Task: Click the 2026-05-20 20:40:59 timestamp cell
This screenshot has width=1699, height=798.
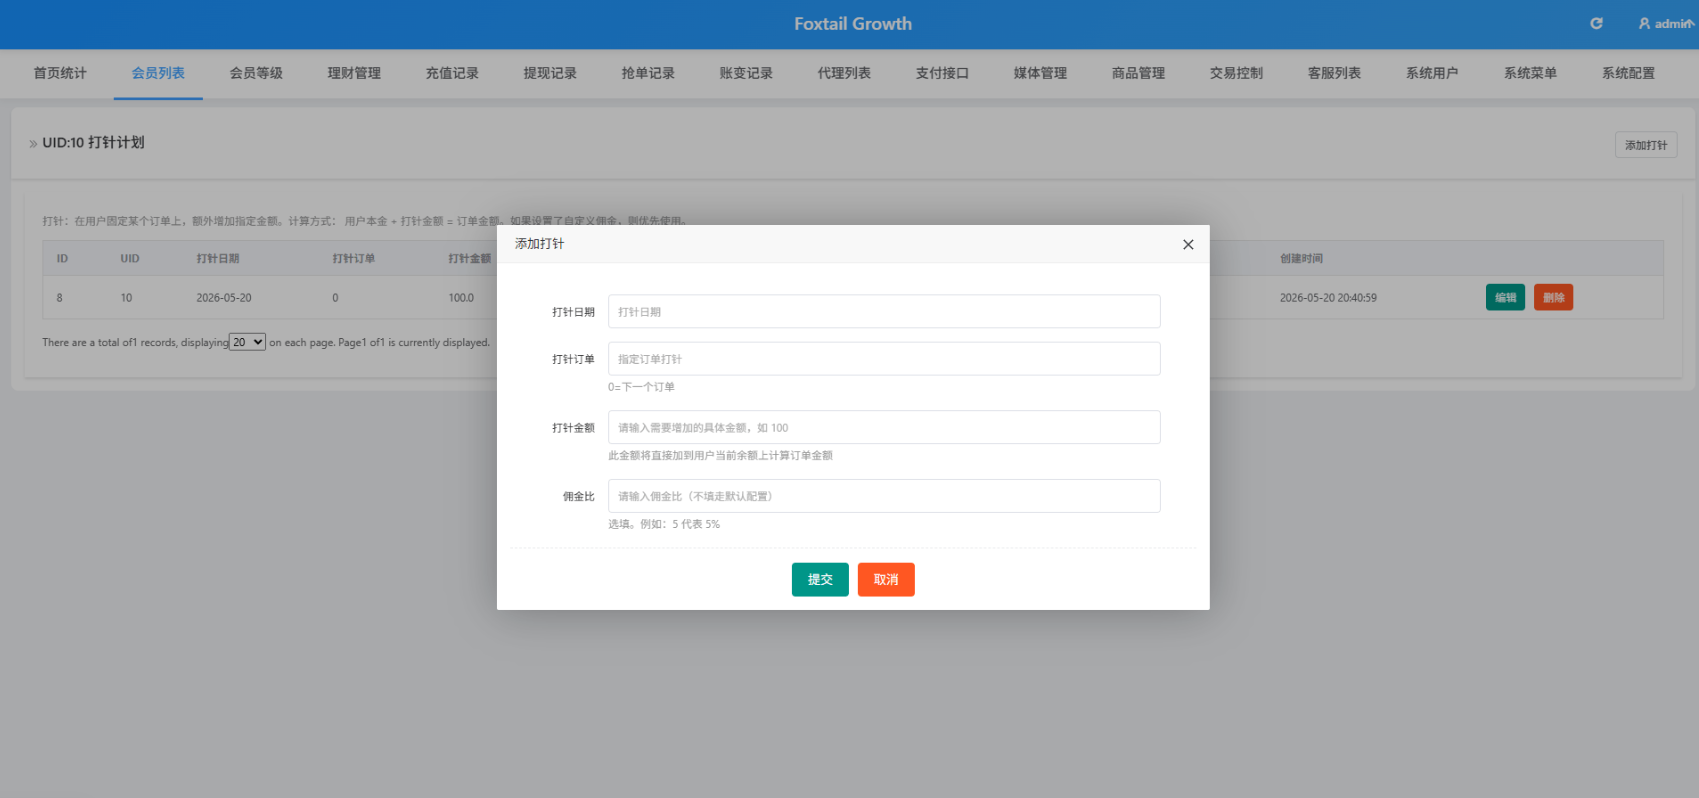Action: pos(1328,298)
